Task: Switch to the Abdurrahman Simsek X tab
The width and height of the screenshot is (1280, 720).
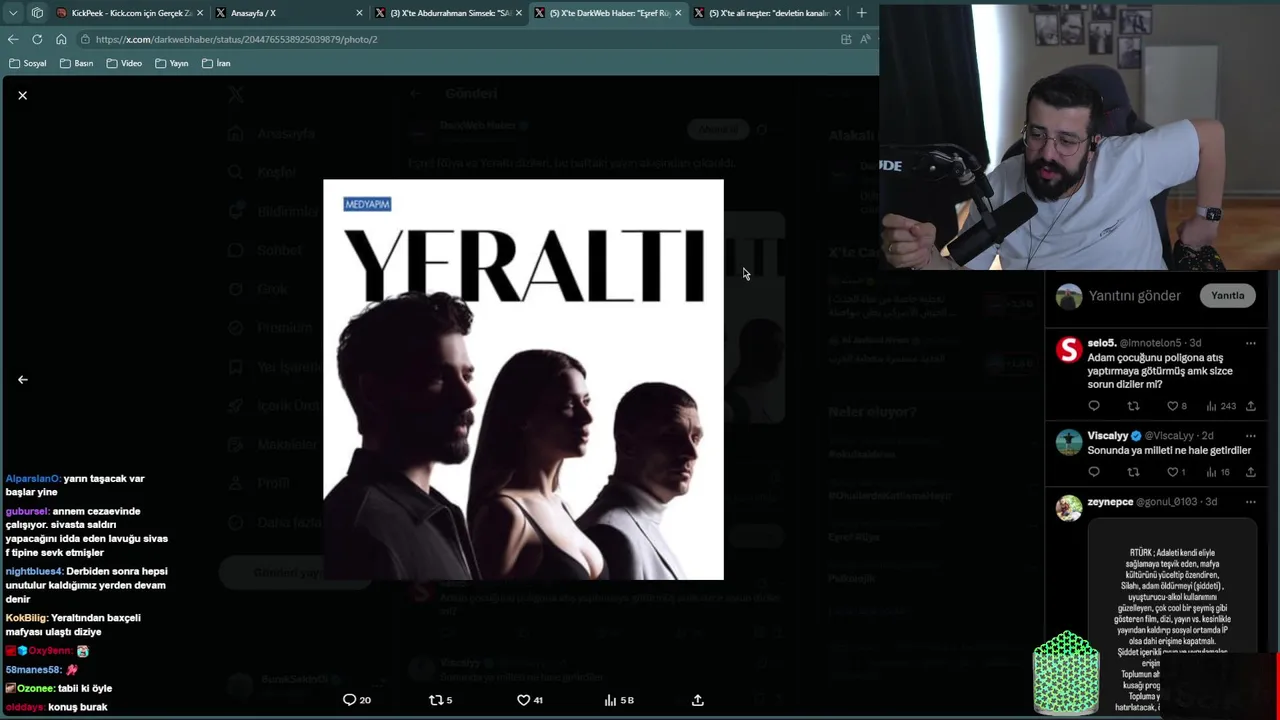Action: 449,13
